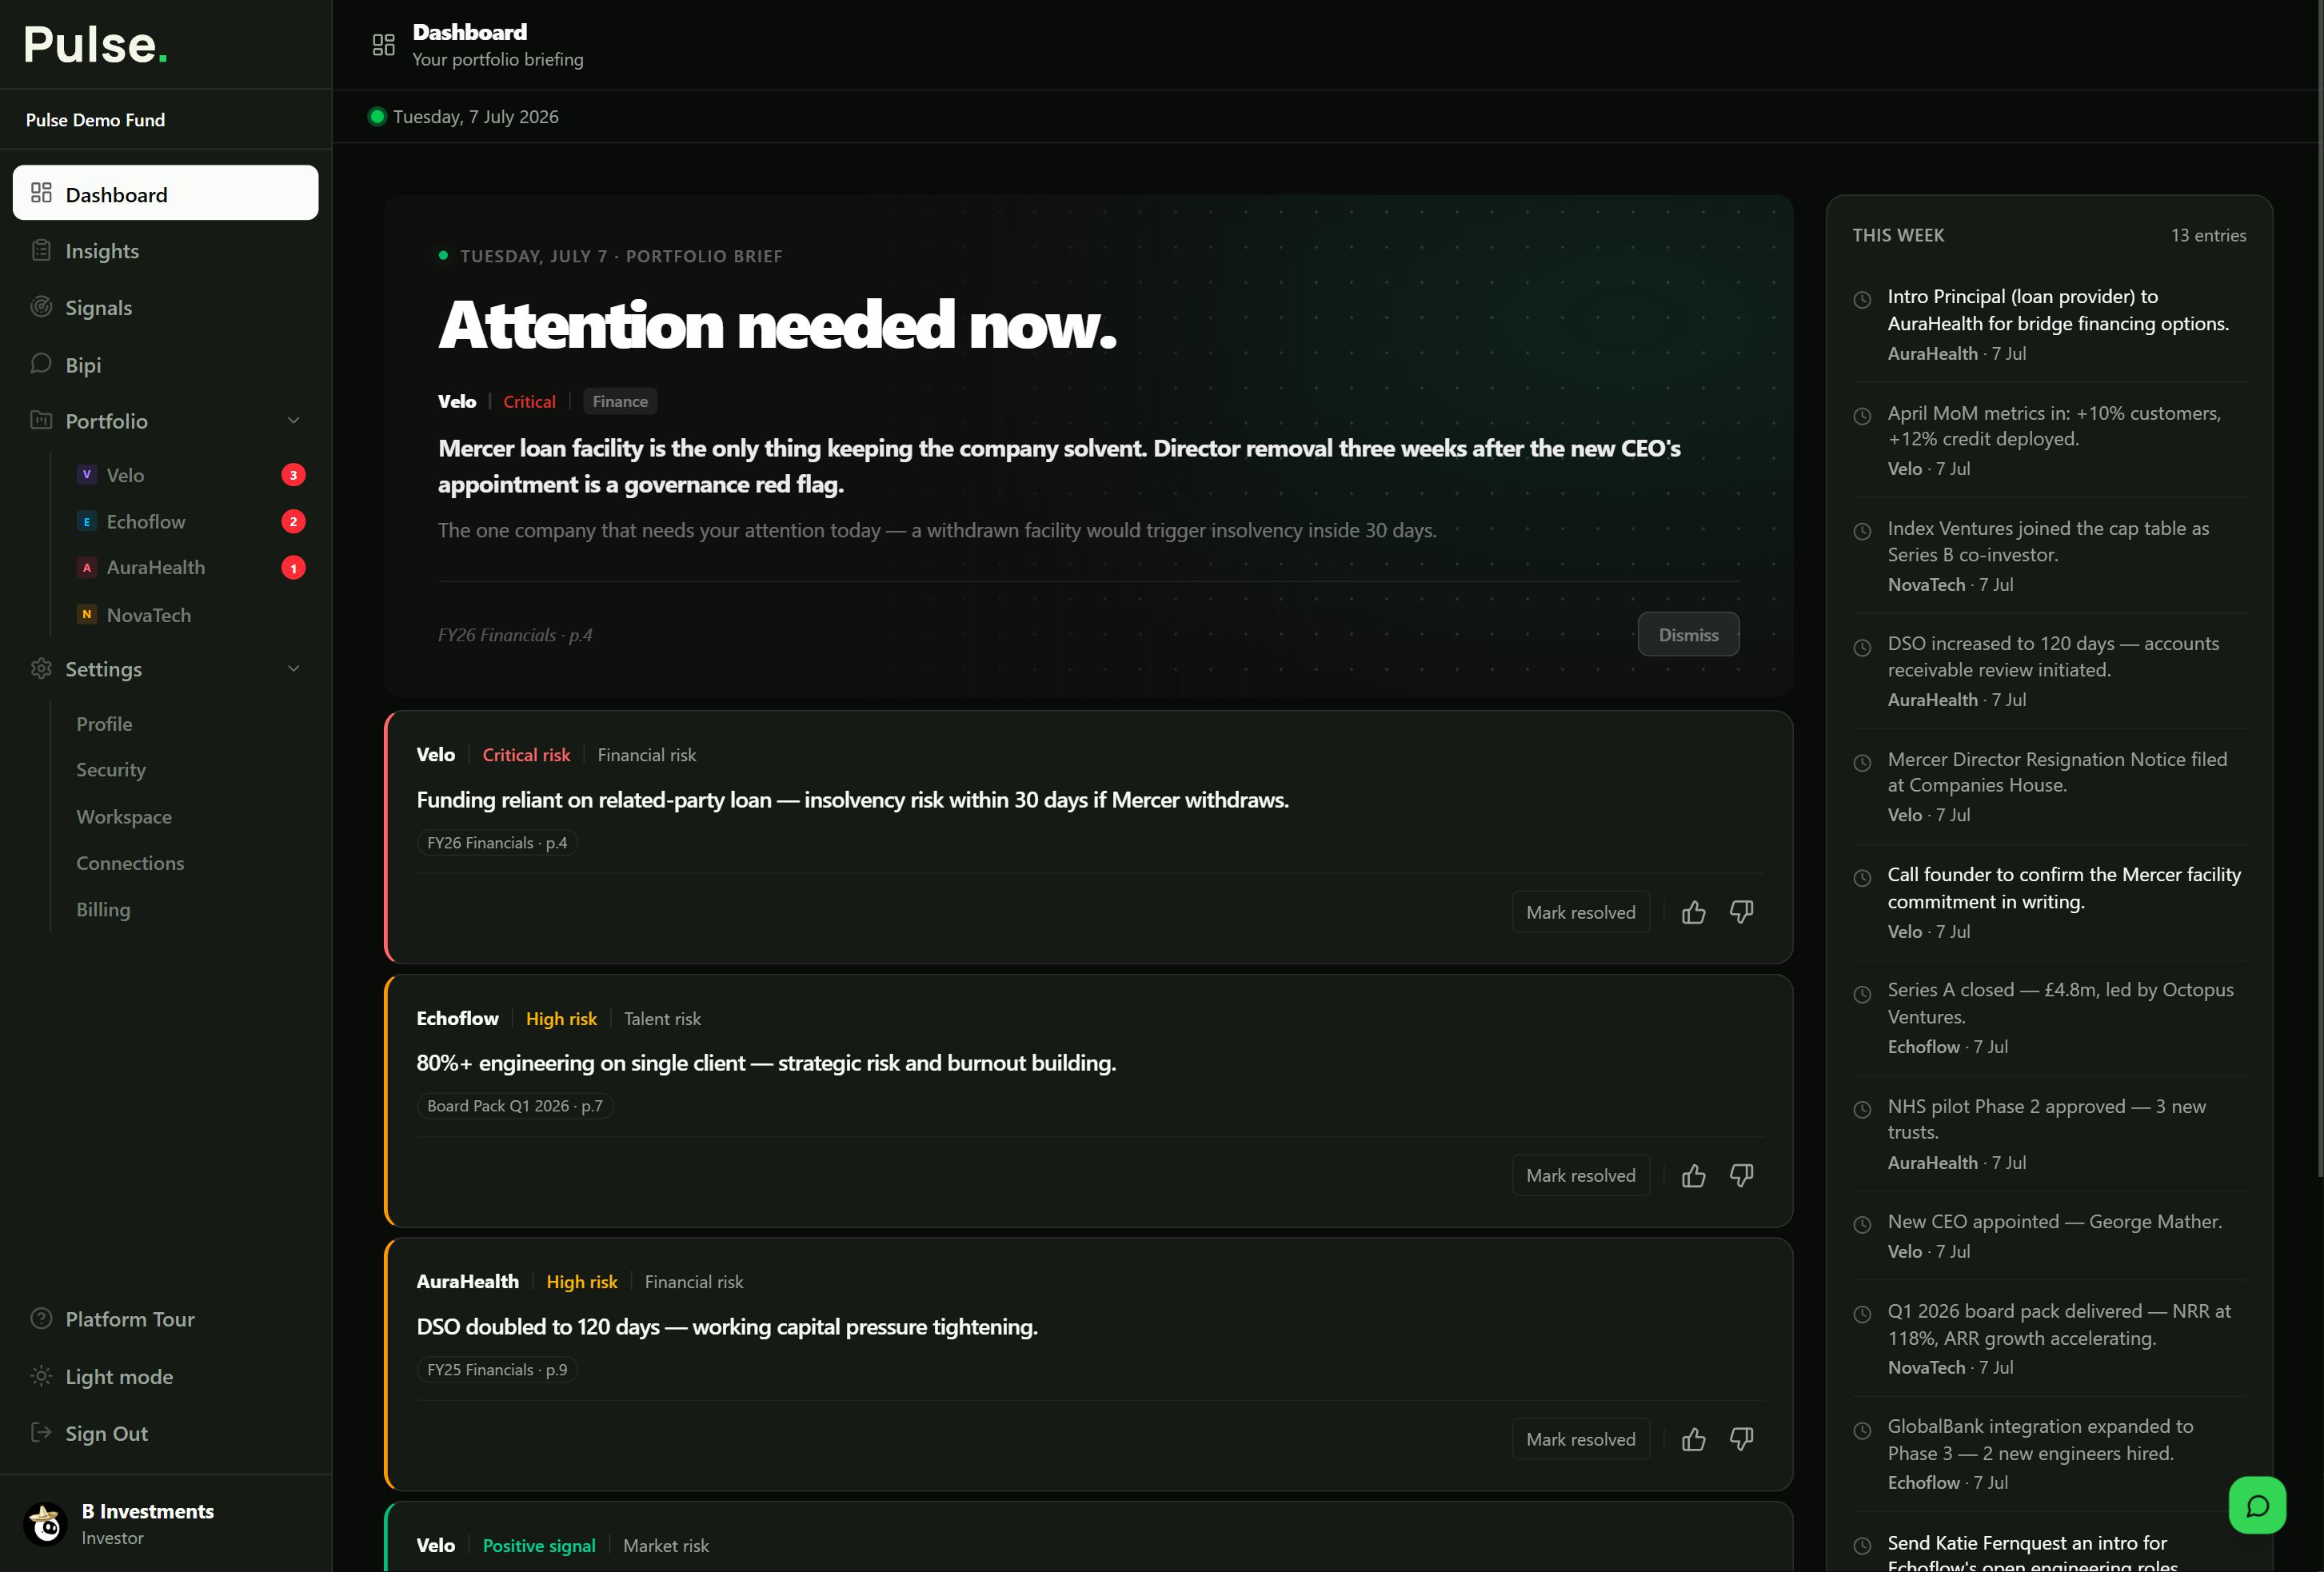Mark the Echoflow engineering risk resolved
Viewport: 2324px width, 1572px height.
(1580, 1175)
